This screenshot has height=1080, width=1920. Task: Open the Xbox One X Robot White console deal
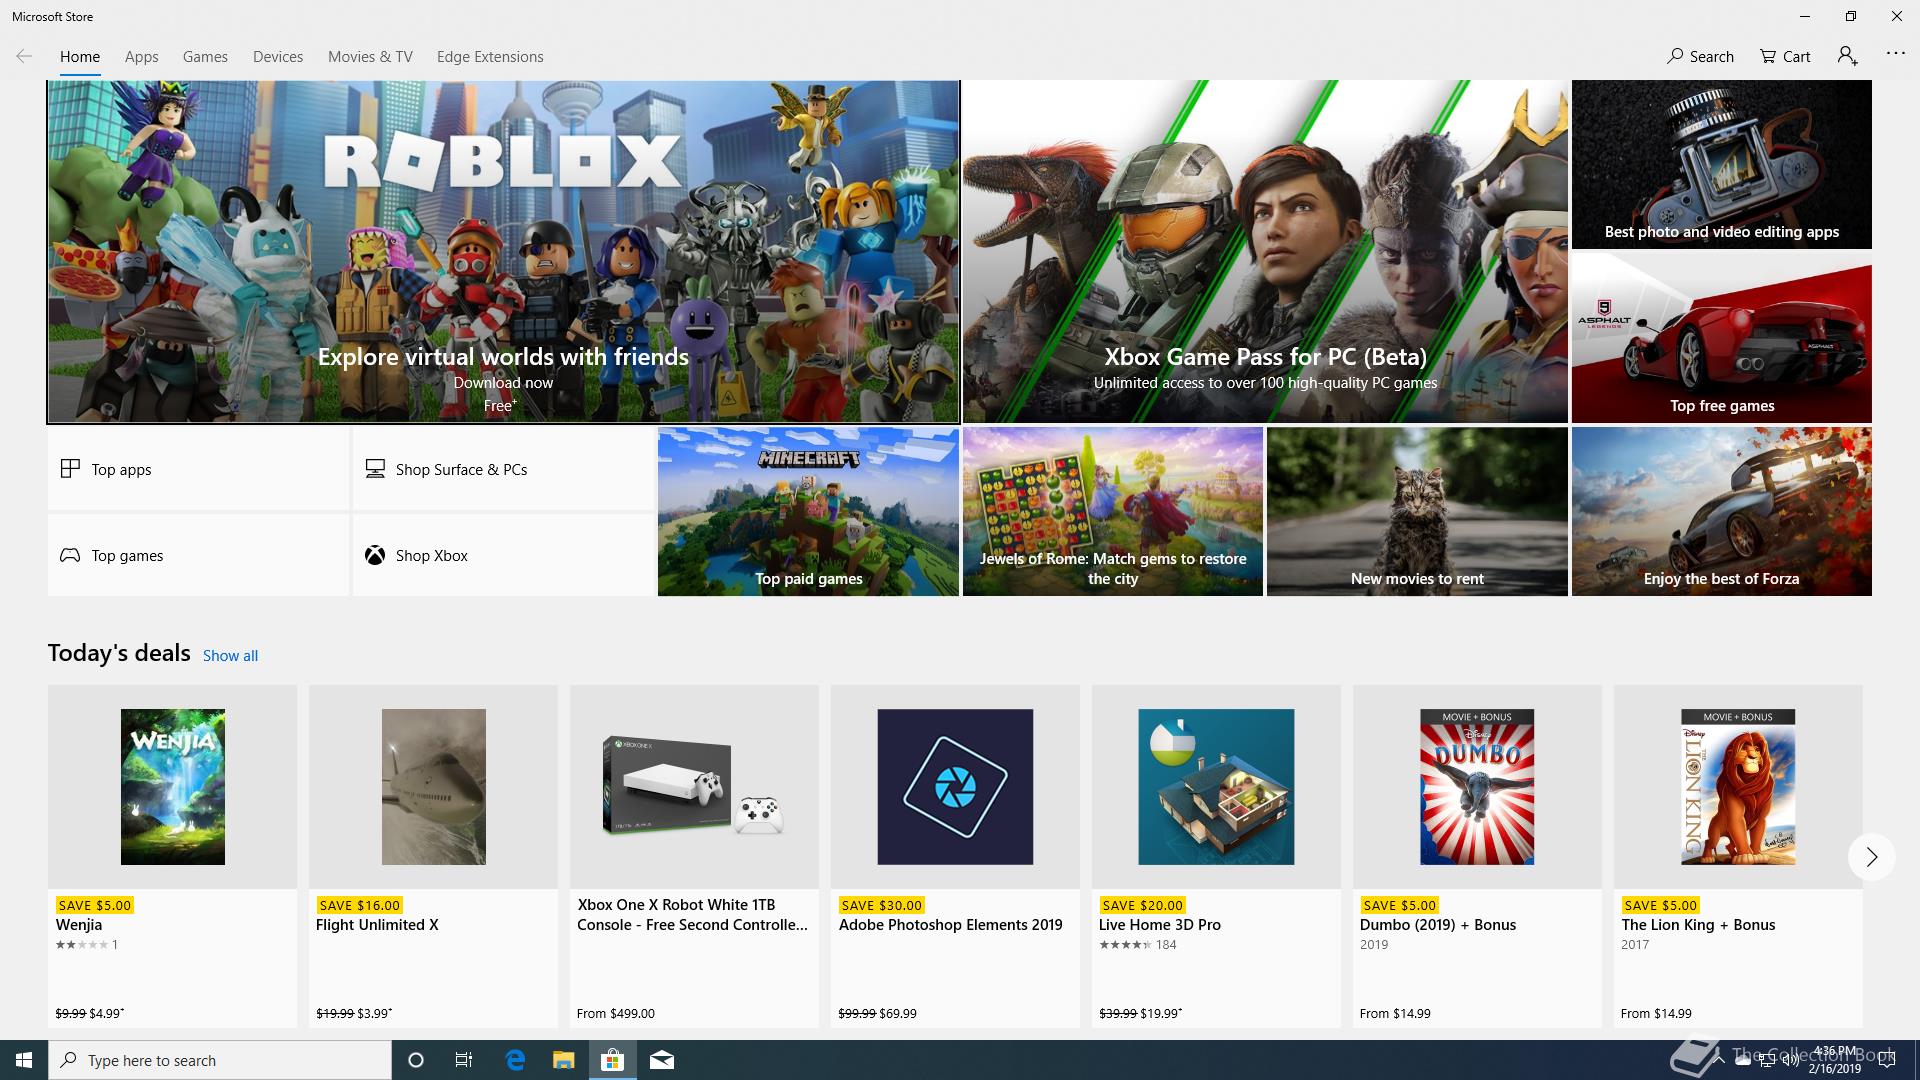[x=694, y=856]
